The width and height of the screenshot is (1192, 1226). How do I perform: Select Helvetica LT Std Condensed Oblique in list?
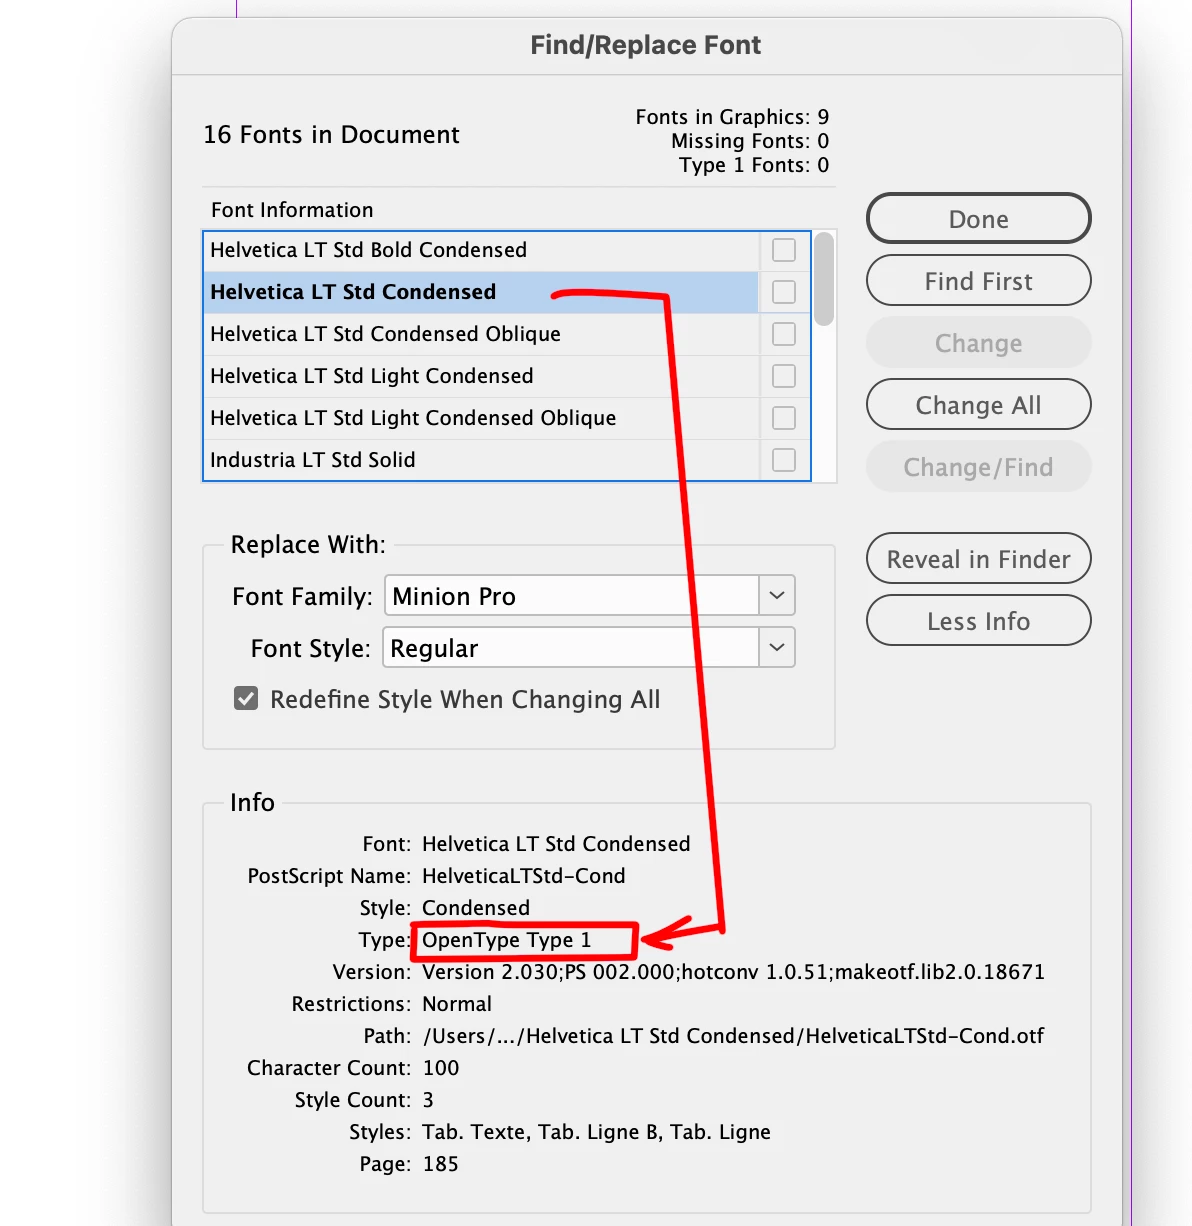point(480,334)
